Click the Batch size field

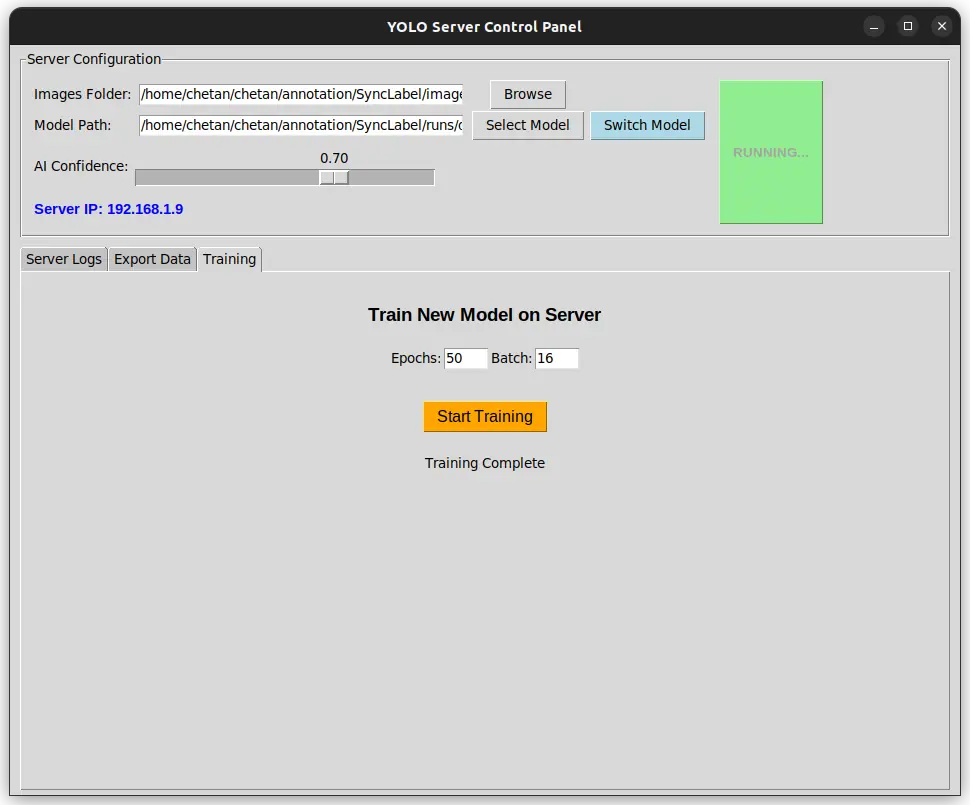[556, 358]
